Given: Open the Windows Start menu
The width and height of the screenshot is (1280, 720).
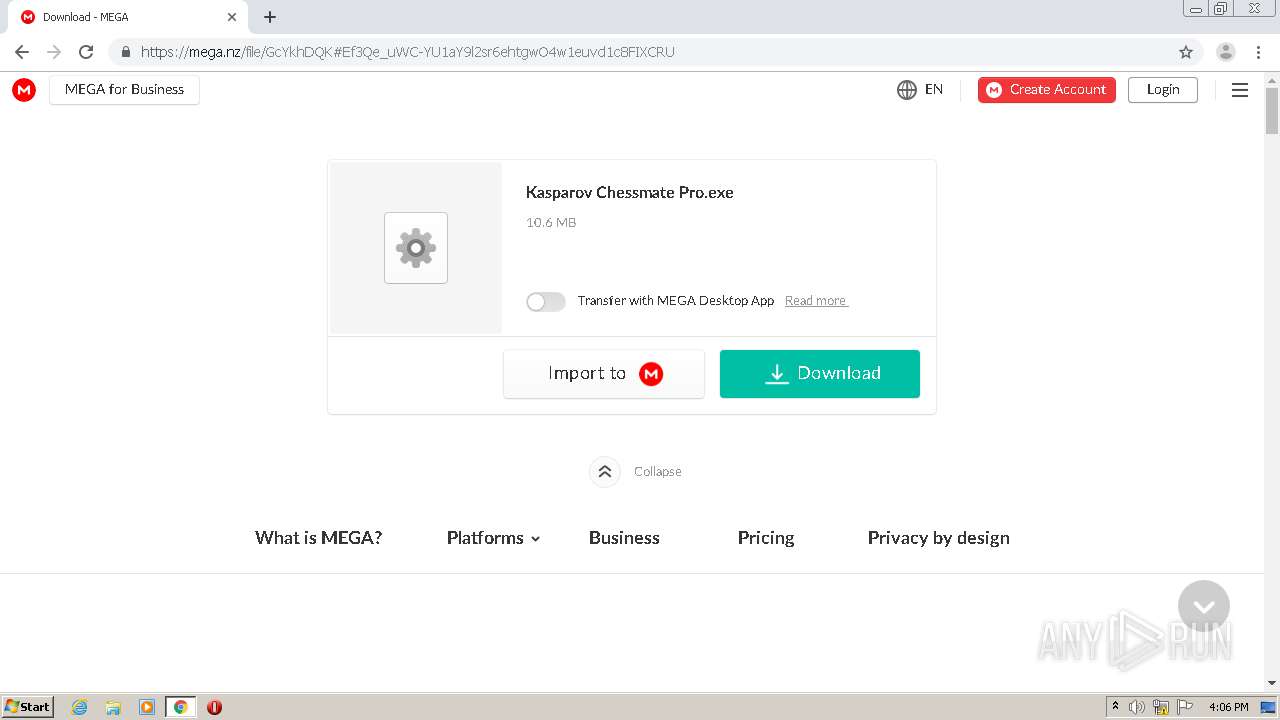Looking at the screenshot, I should pos(28,707).
